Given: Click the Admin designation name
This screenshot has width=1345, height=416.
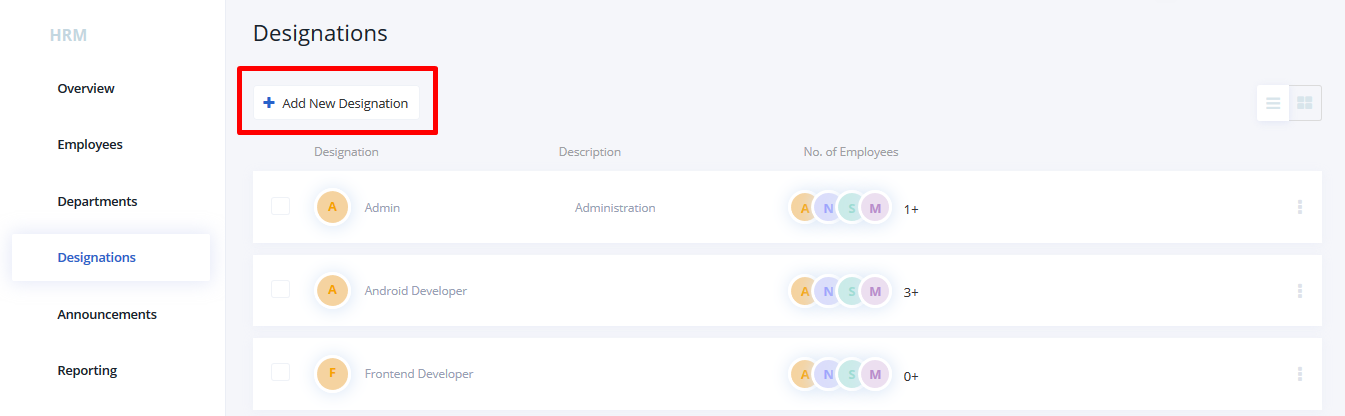Looking at the screenshot, I should click(382, 208).
